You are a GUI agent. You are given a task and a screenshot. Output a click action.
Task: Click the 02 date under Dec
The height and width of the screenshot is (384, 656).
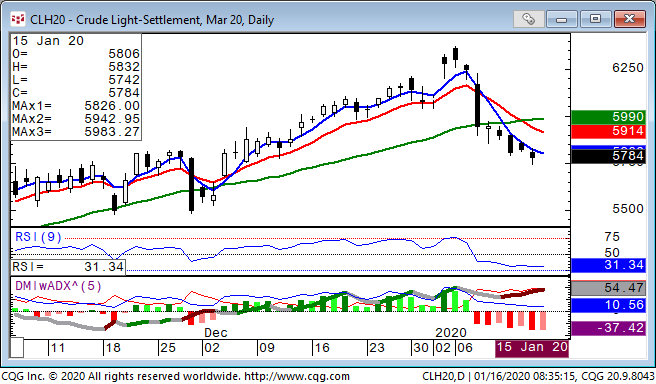(212, 348)
